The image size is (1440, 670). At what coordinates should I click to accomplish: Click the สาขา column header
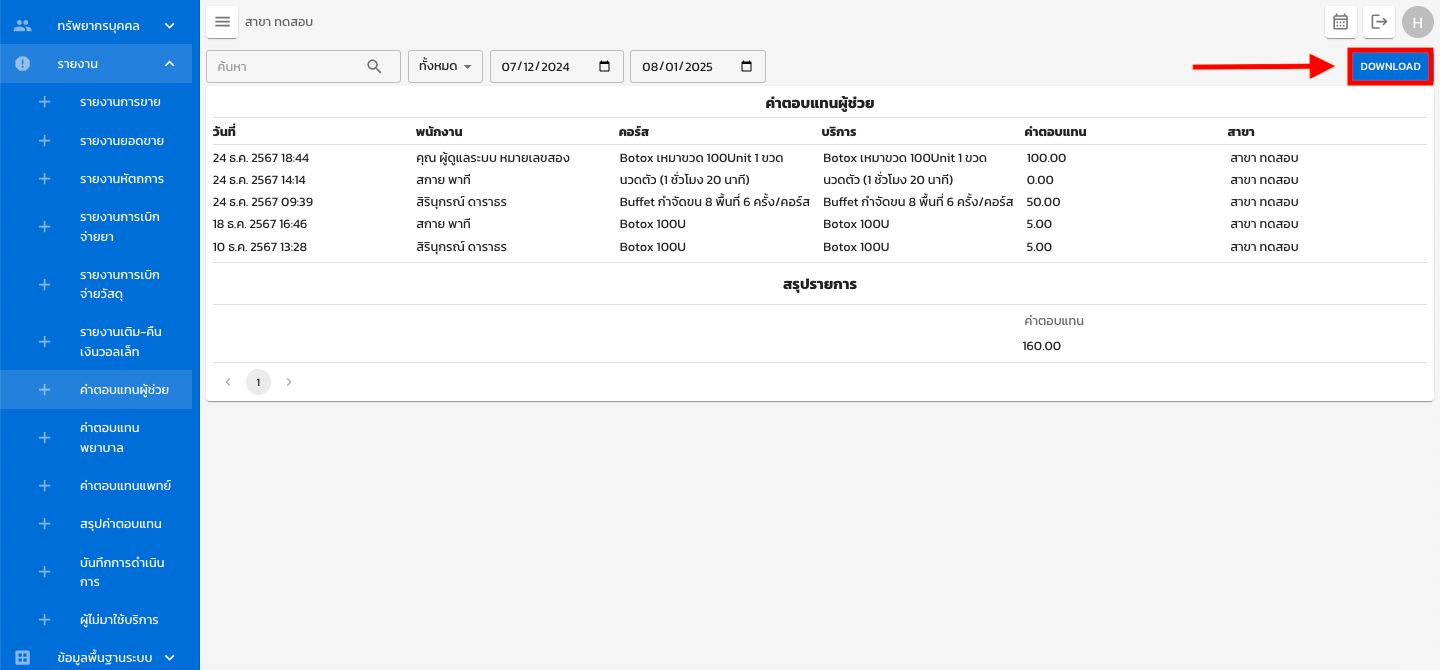pos(1241,132)
